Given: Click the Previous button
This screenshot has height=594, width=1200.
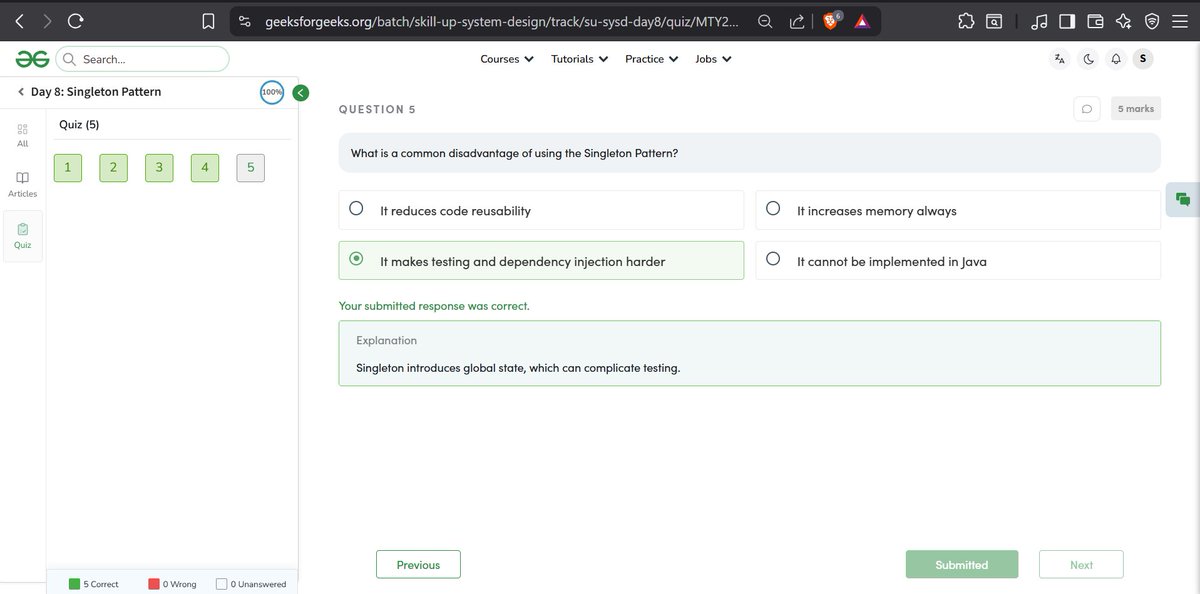Looking at the screenshot, I should click(418, 564).
